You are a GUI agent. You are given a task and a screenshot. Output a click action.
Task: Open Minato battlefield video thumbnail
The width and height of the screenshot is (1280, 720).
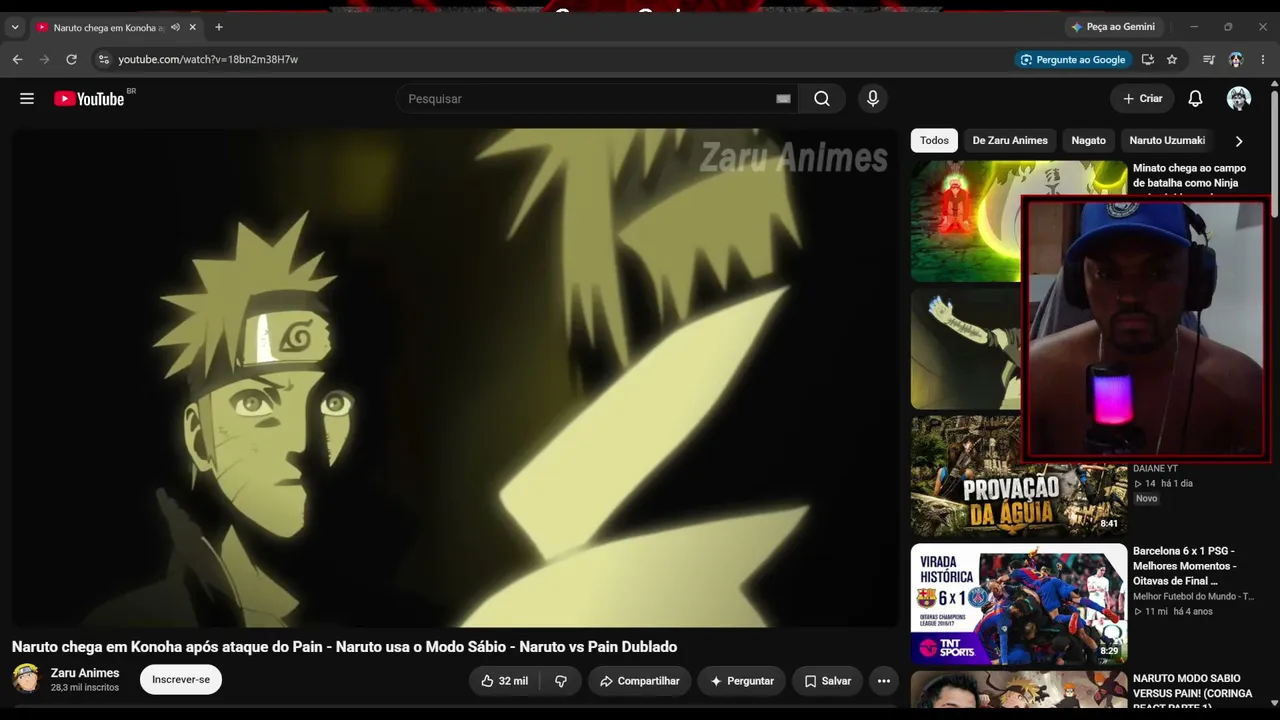click(x=966, y=221)
